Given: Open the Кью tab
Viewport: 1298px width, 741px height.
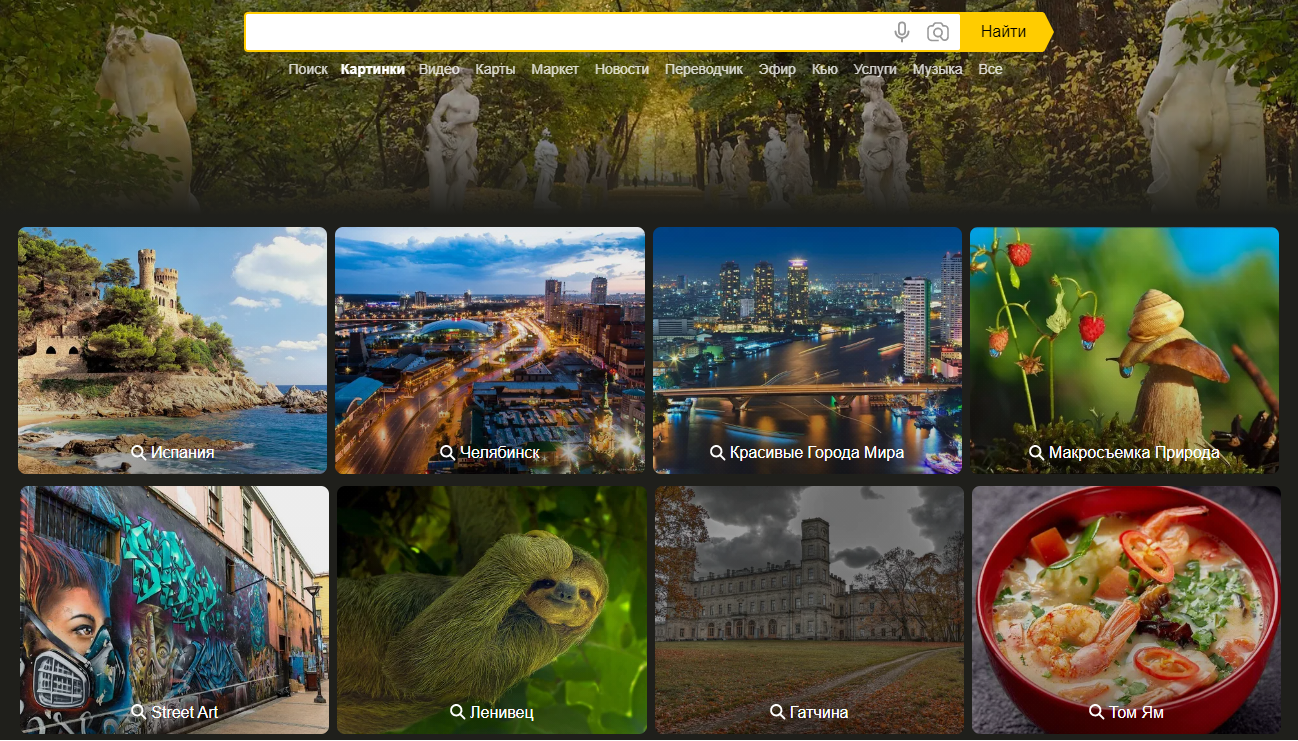Looking at the screenshot, I should tap(825, 69).
